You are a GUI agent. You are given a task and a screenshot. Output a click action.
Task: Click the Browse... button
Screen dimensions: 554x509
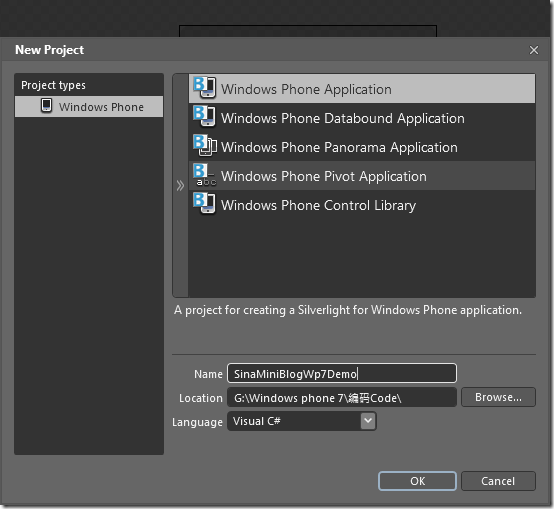498,397
